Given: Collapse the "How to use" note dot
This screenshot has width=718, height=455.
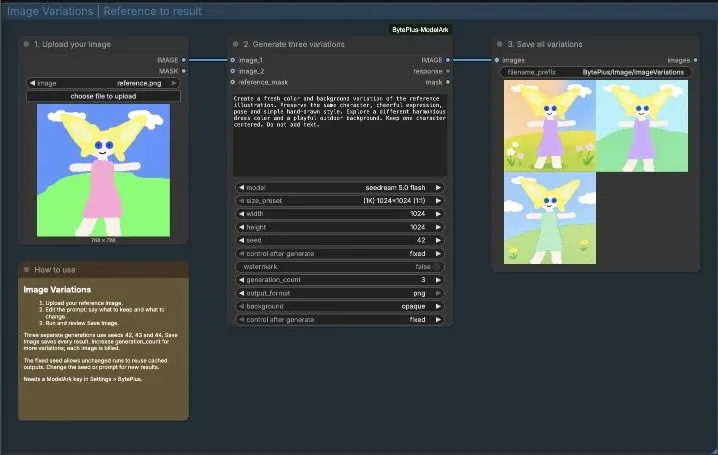Looking at the screenshot, I should point(26,270).
